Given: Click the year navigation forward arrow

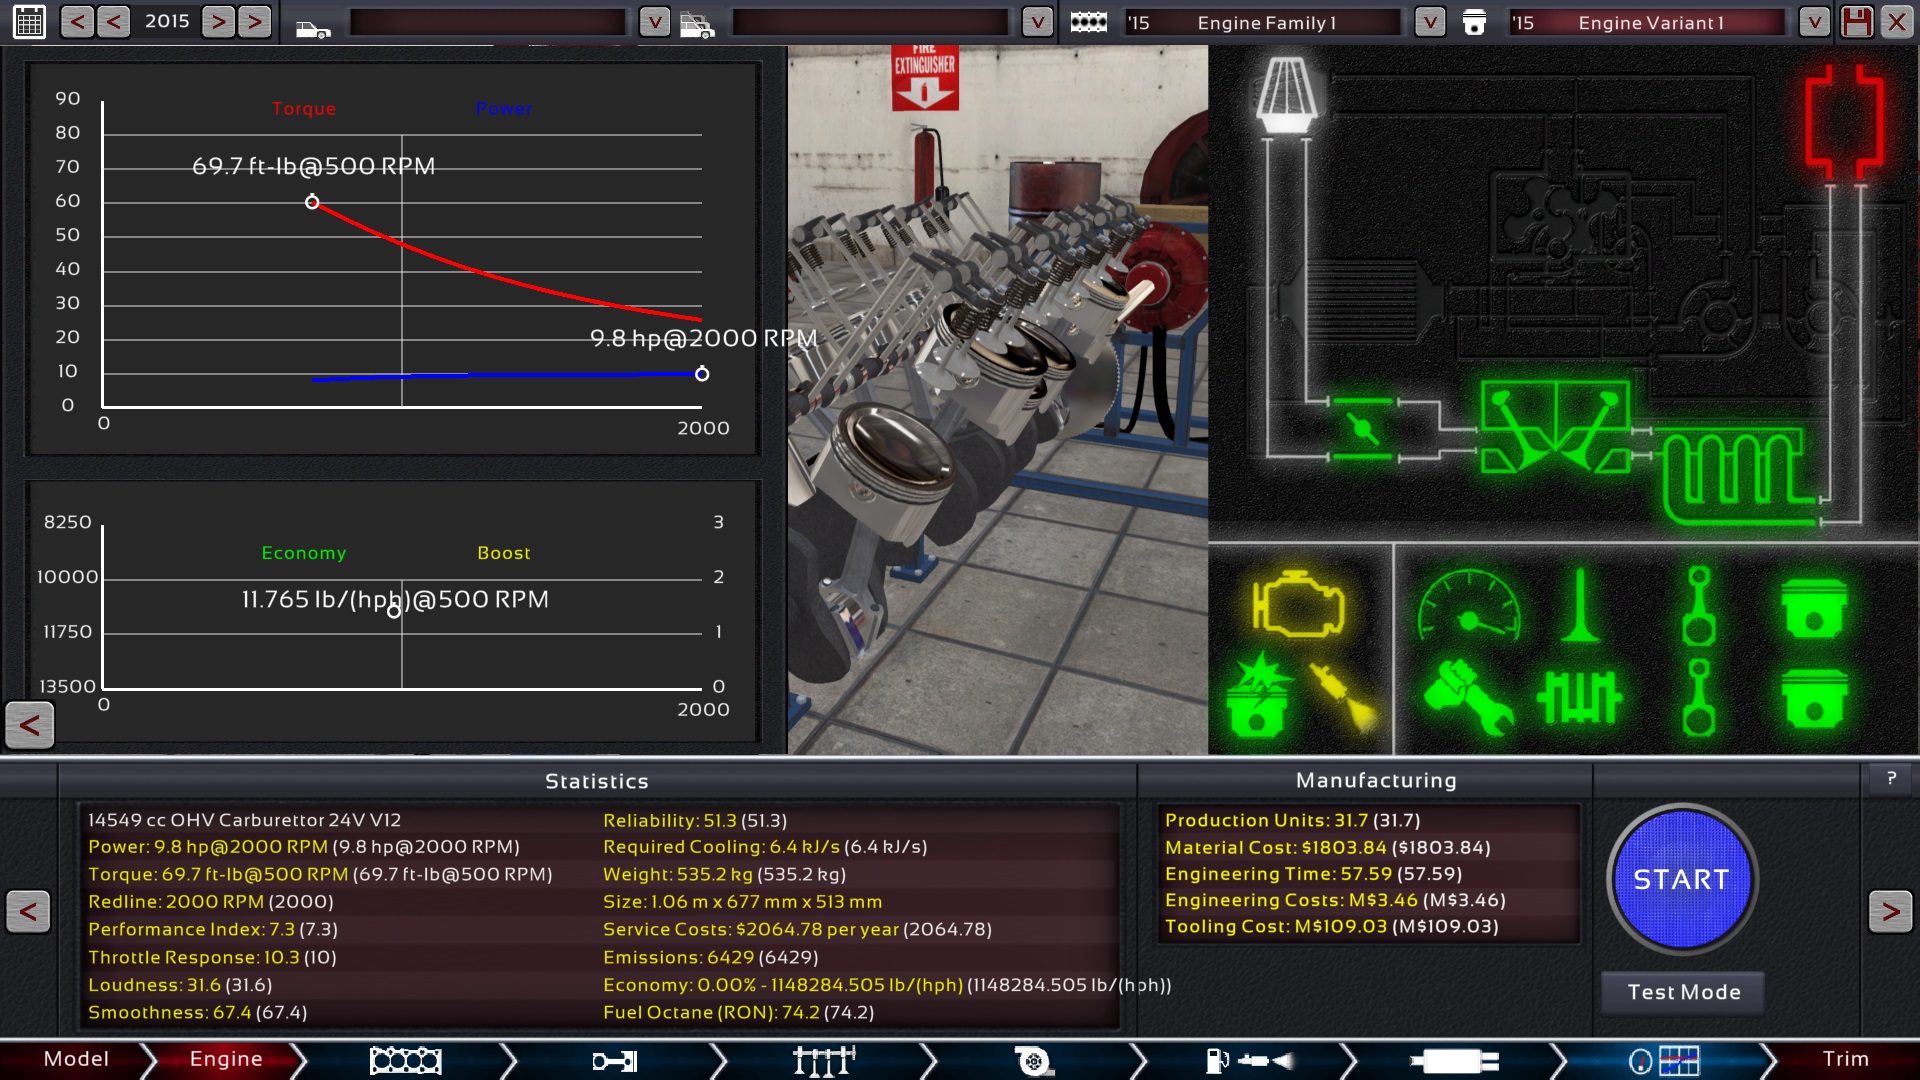Looking at the screenshot, I should 215,21.
